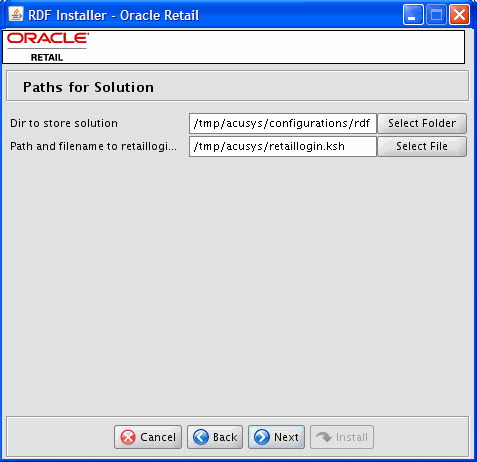The height and width of the screenshot is (462, 477).
Task: Focus the retaillogin.ksh path field
Action: coord(283,146)
